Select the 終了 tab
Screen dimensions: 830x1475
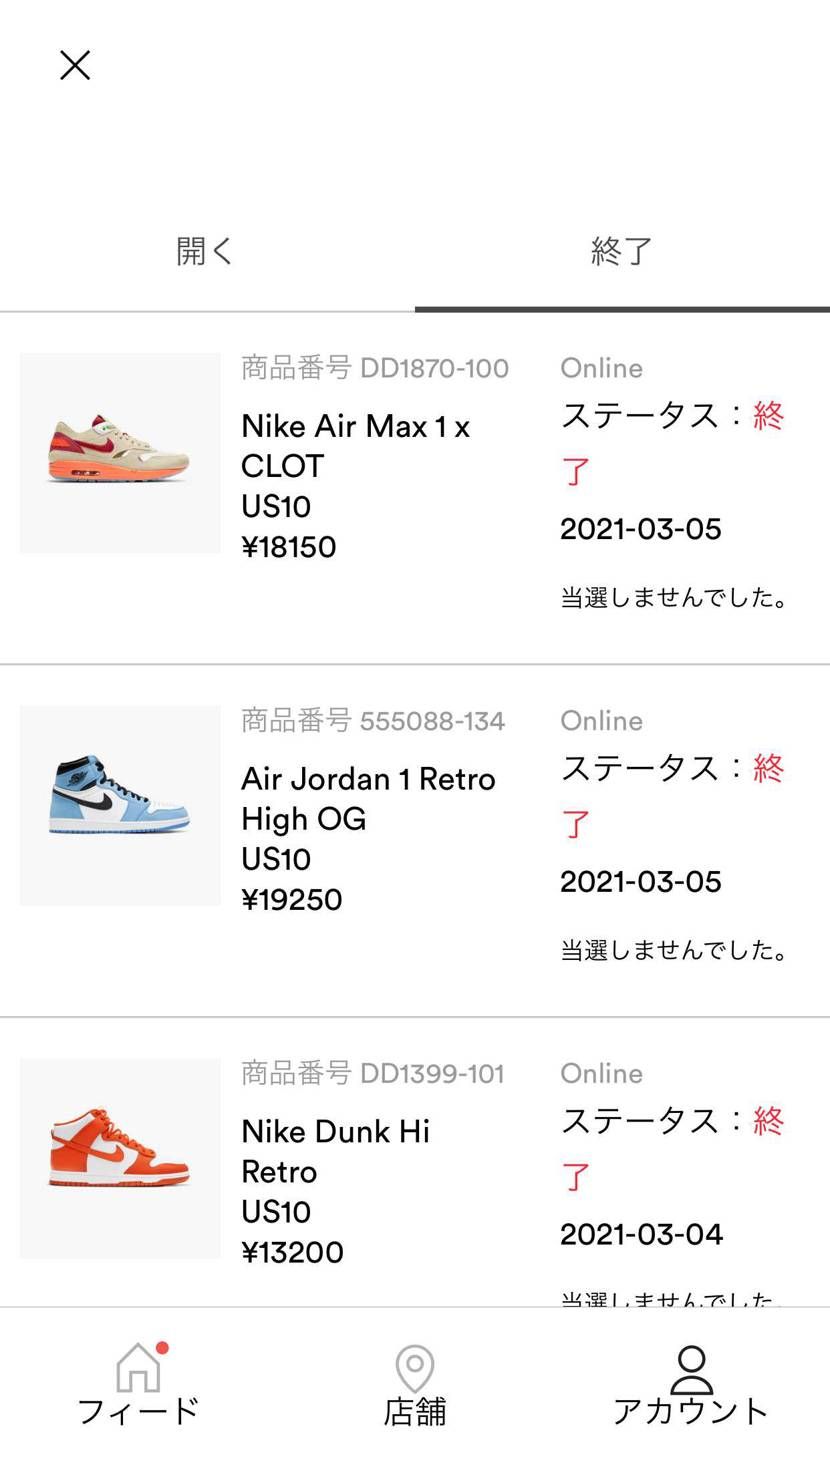click(x=621, y=251)
